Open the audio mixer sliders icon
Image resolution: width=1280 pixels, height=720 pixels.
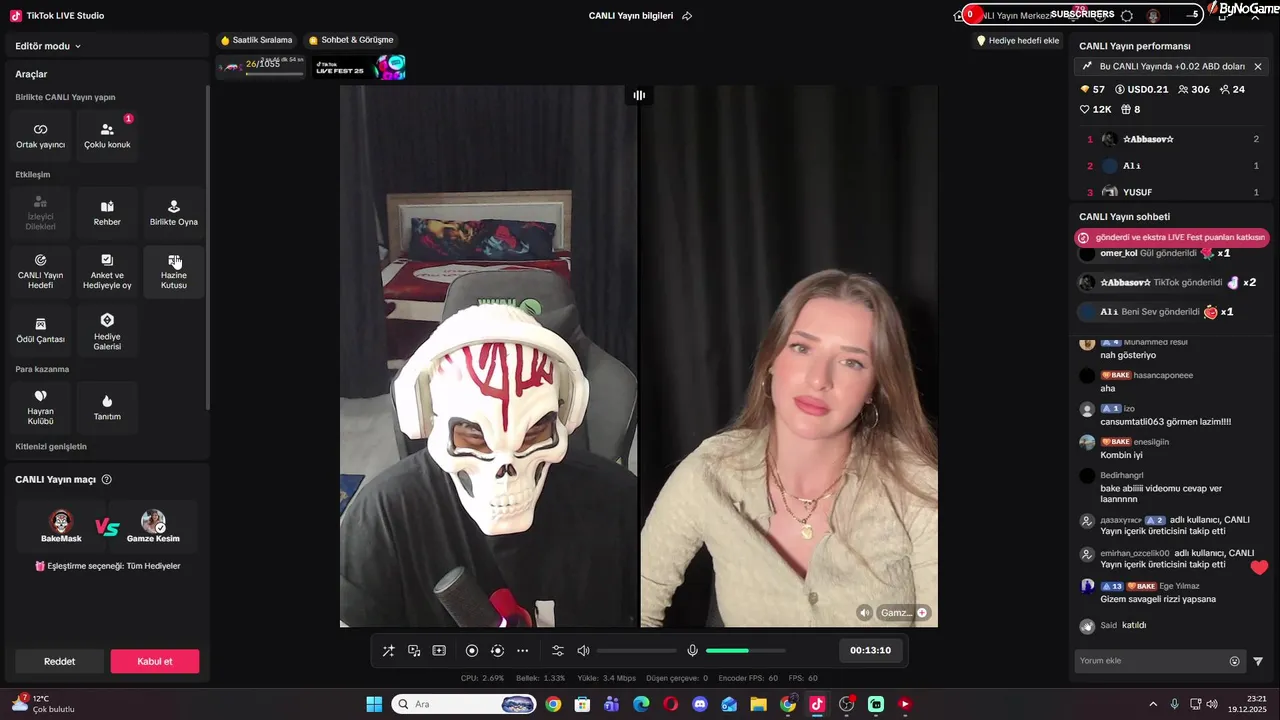point(558,651)
